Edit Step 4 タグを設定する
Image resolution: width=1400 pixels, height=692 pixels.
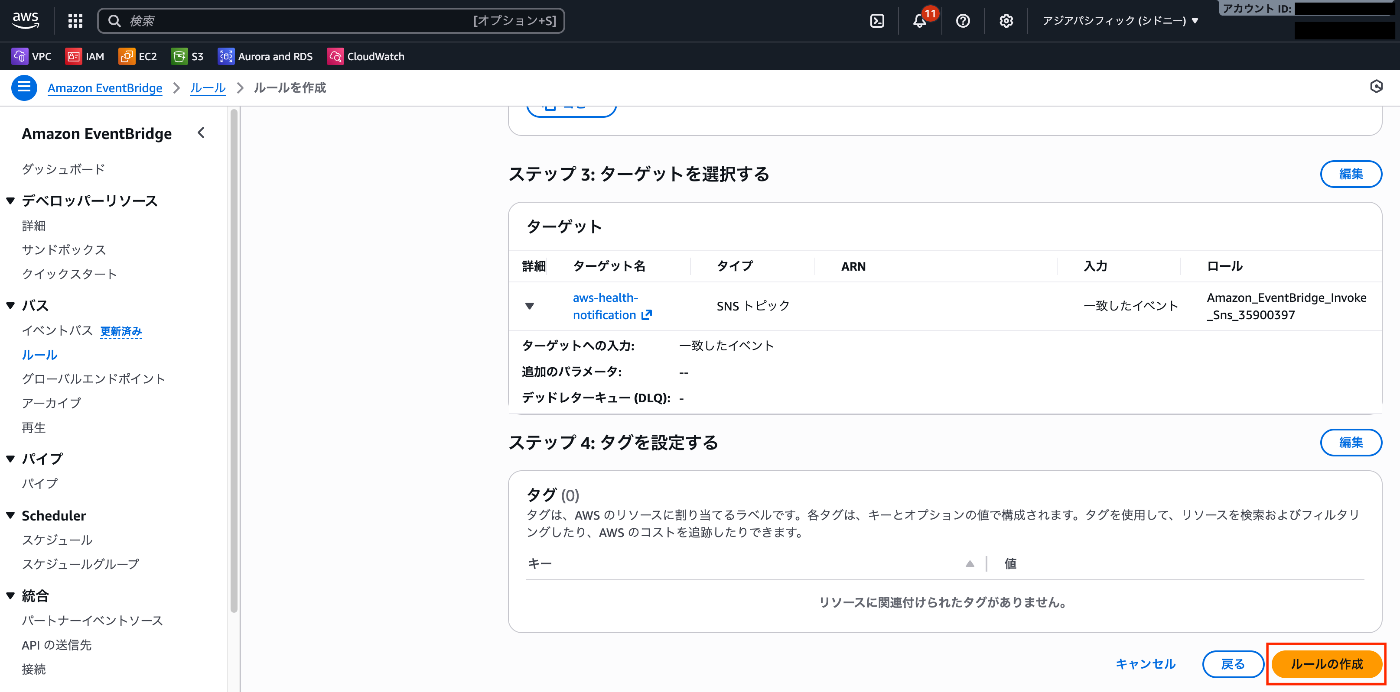[1351, 442]
